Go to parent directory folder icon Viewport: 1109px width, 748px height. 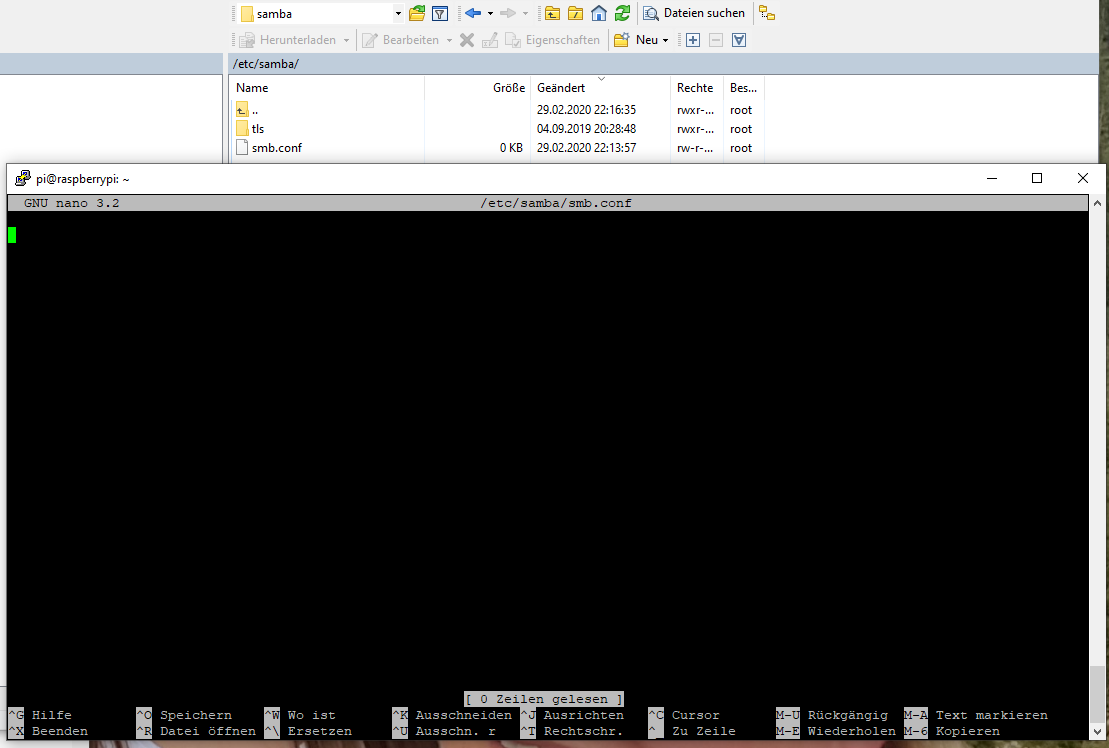click(552, 13)
